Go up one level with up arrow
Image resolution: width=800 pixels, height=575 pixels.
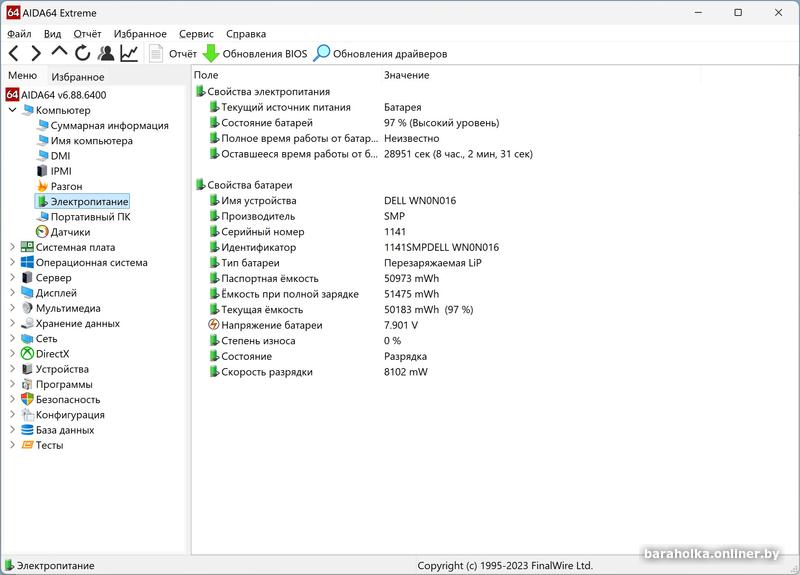pyautogui.click(x=59, y=52)
